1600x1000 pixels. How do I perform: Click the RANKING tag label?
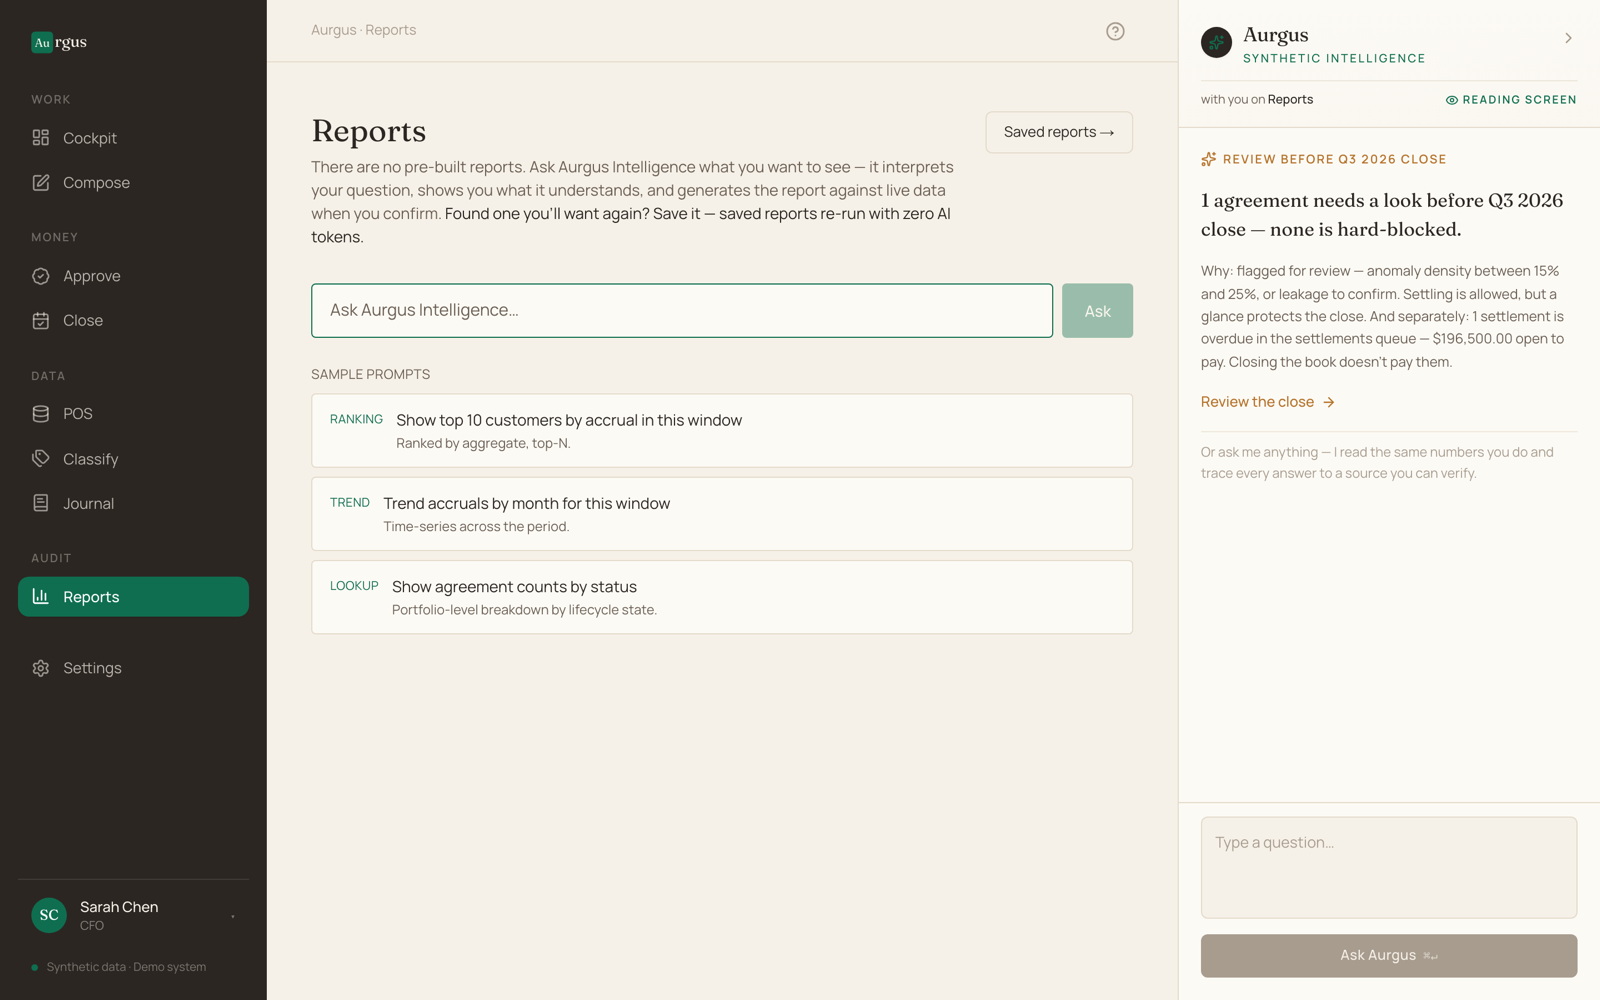tap(356, 419)
